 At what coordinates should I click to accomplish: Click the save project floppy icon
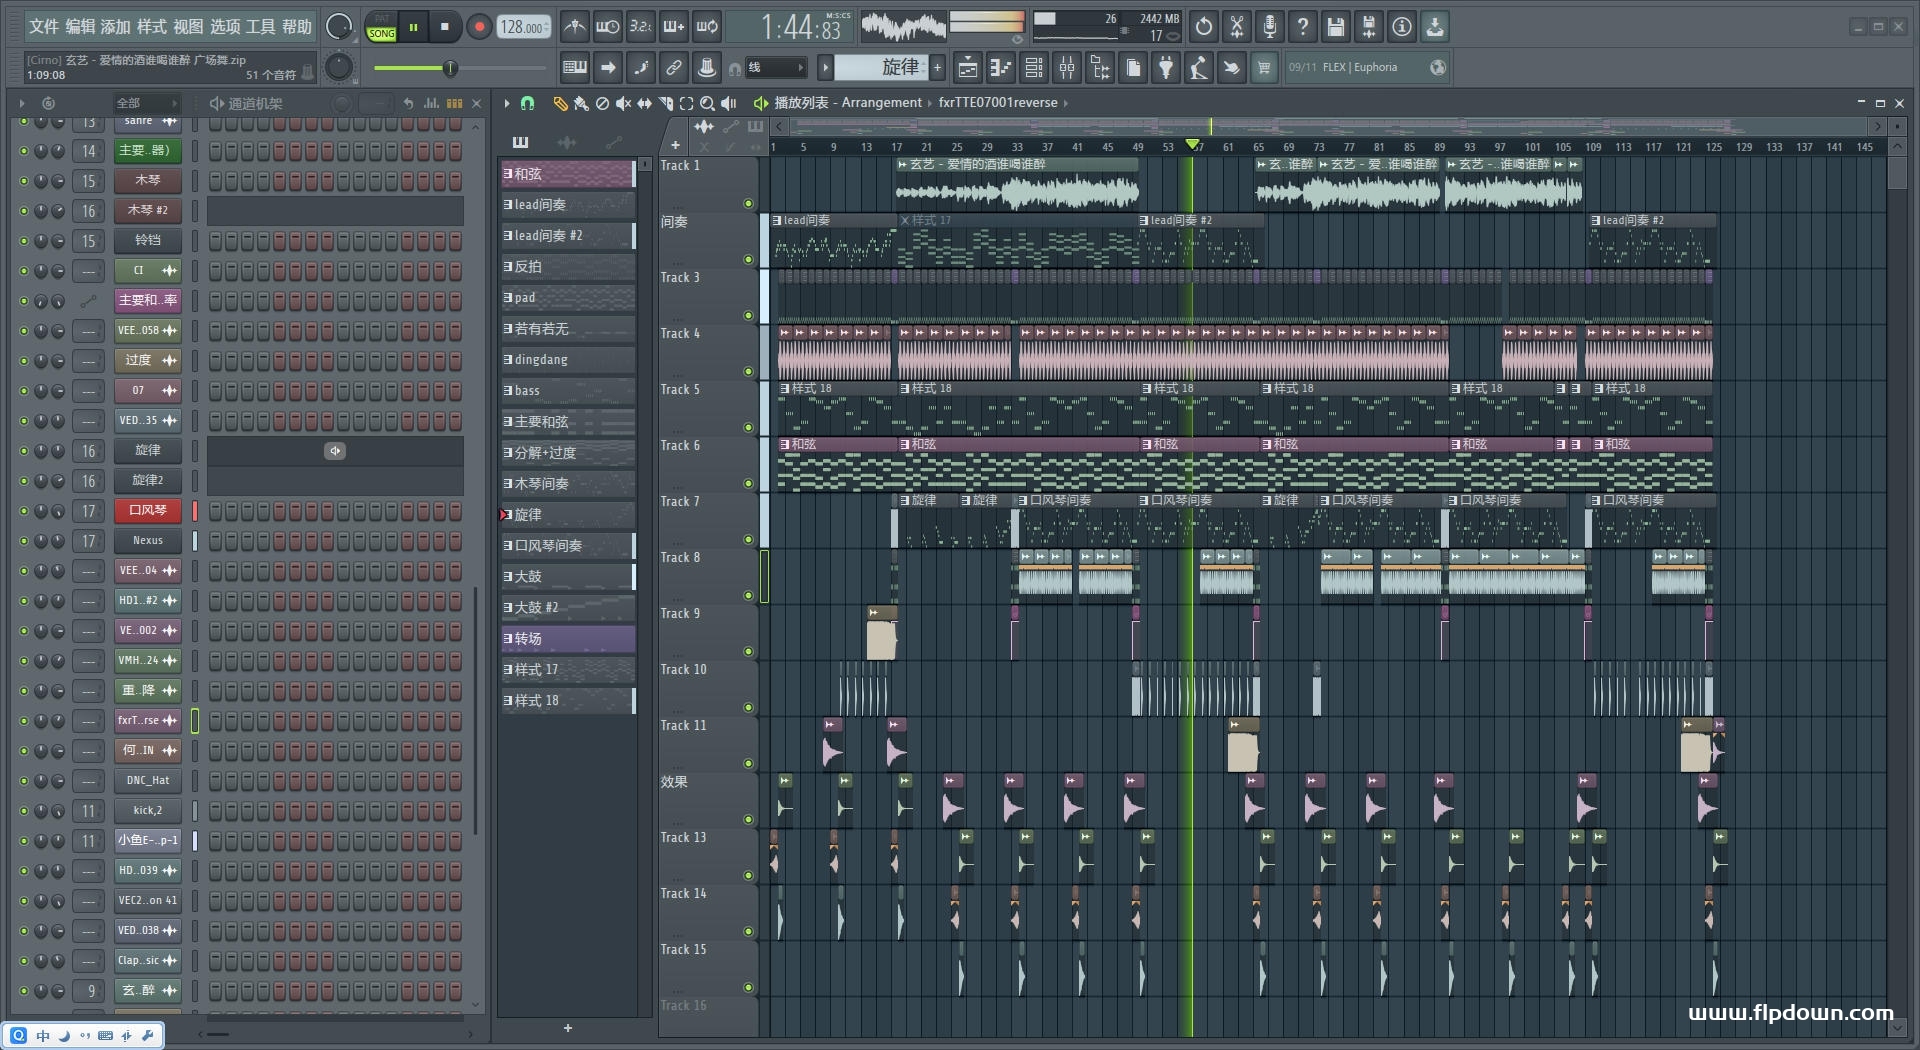point(1335,27)
